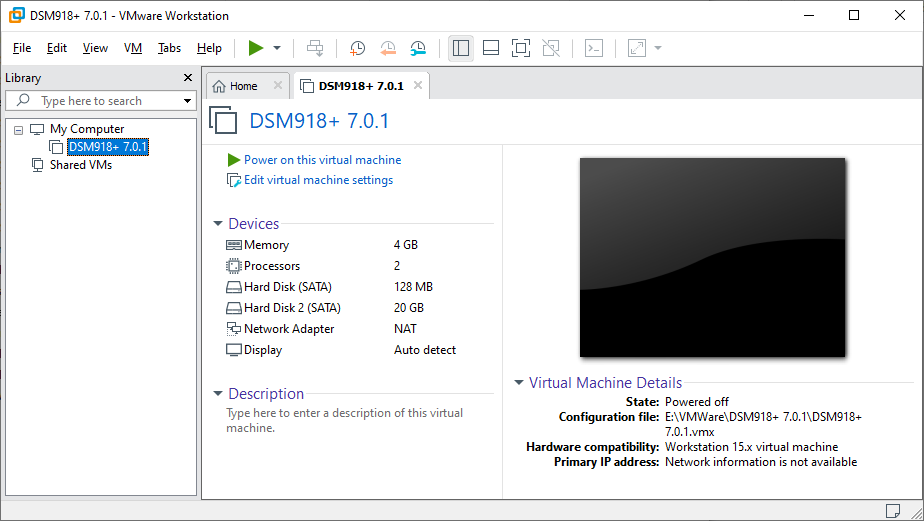Open the View menu
Viewport: 924px width, 521px height.
(95, 48)
